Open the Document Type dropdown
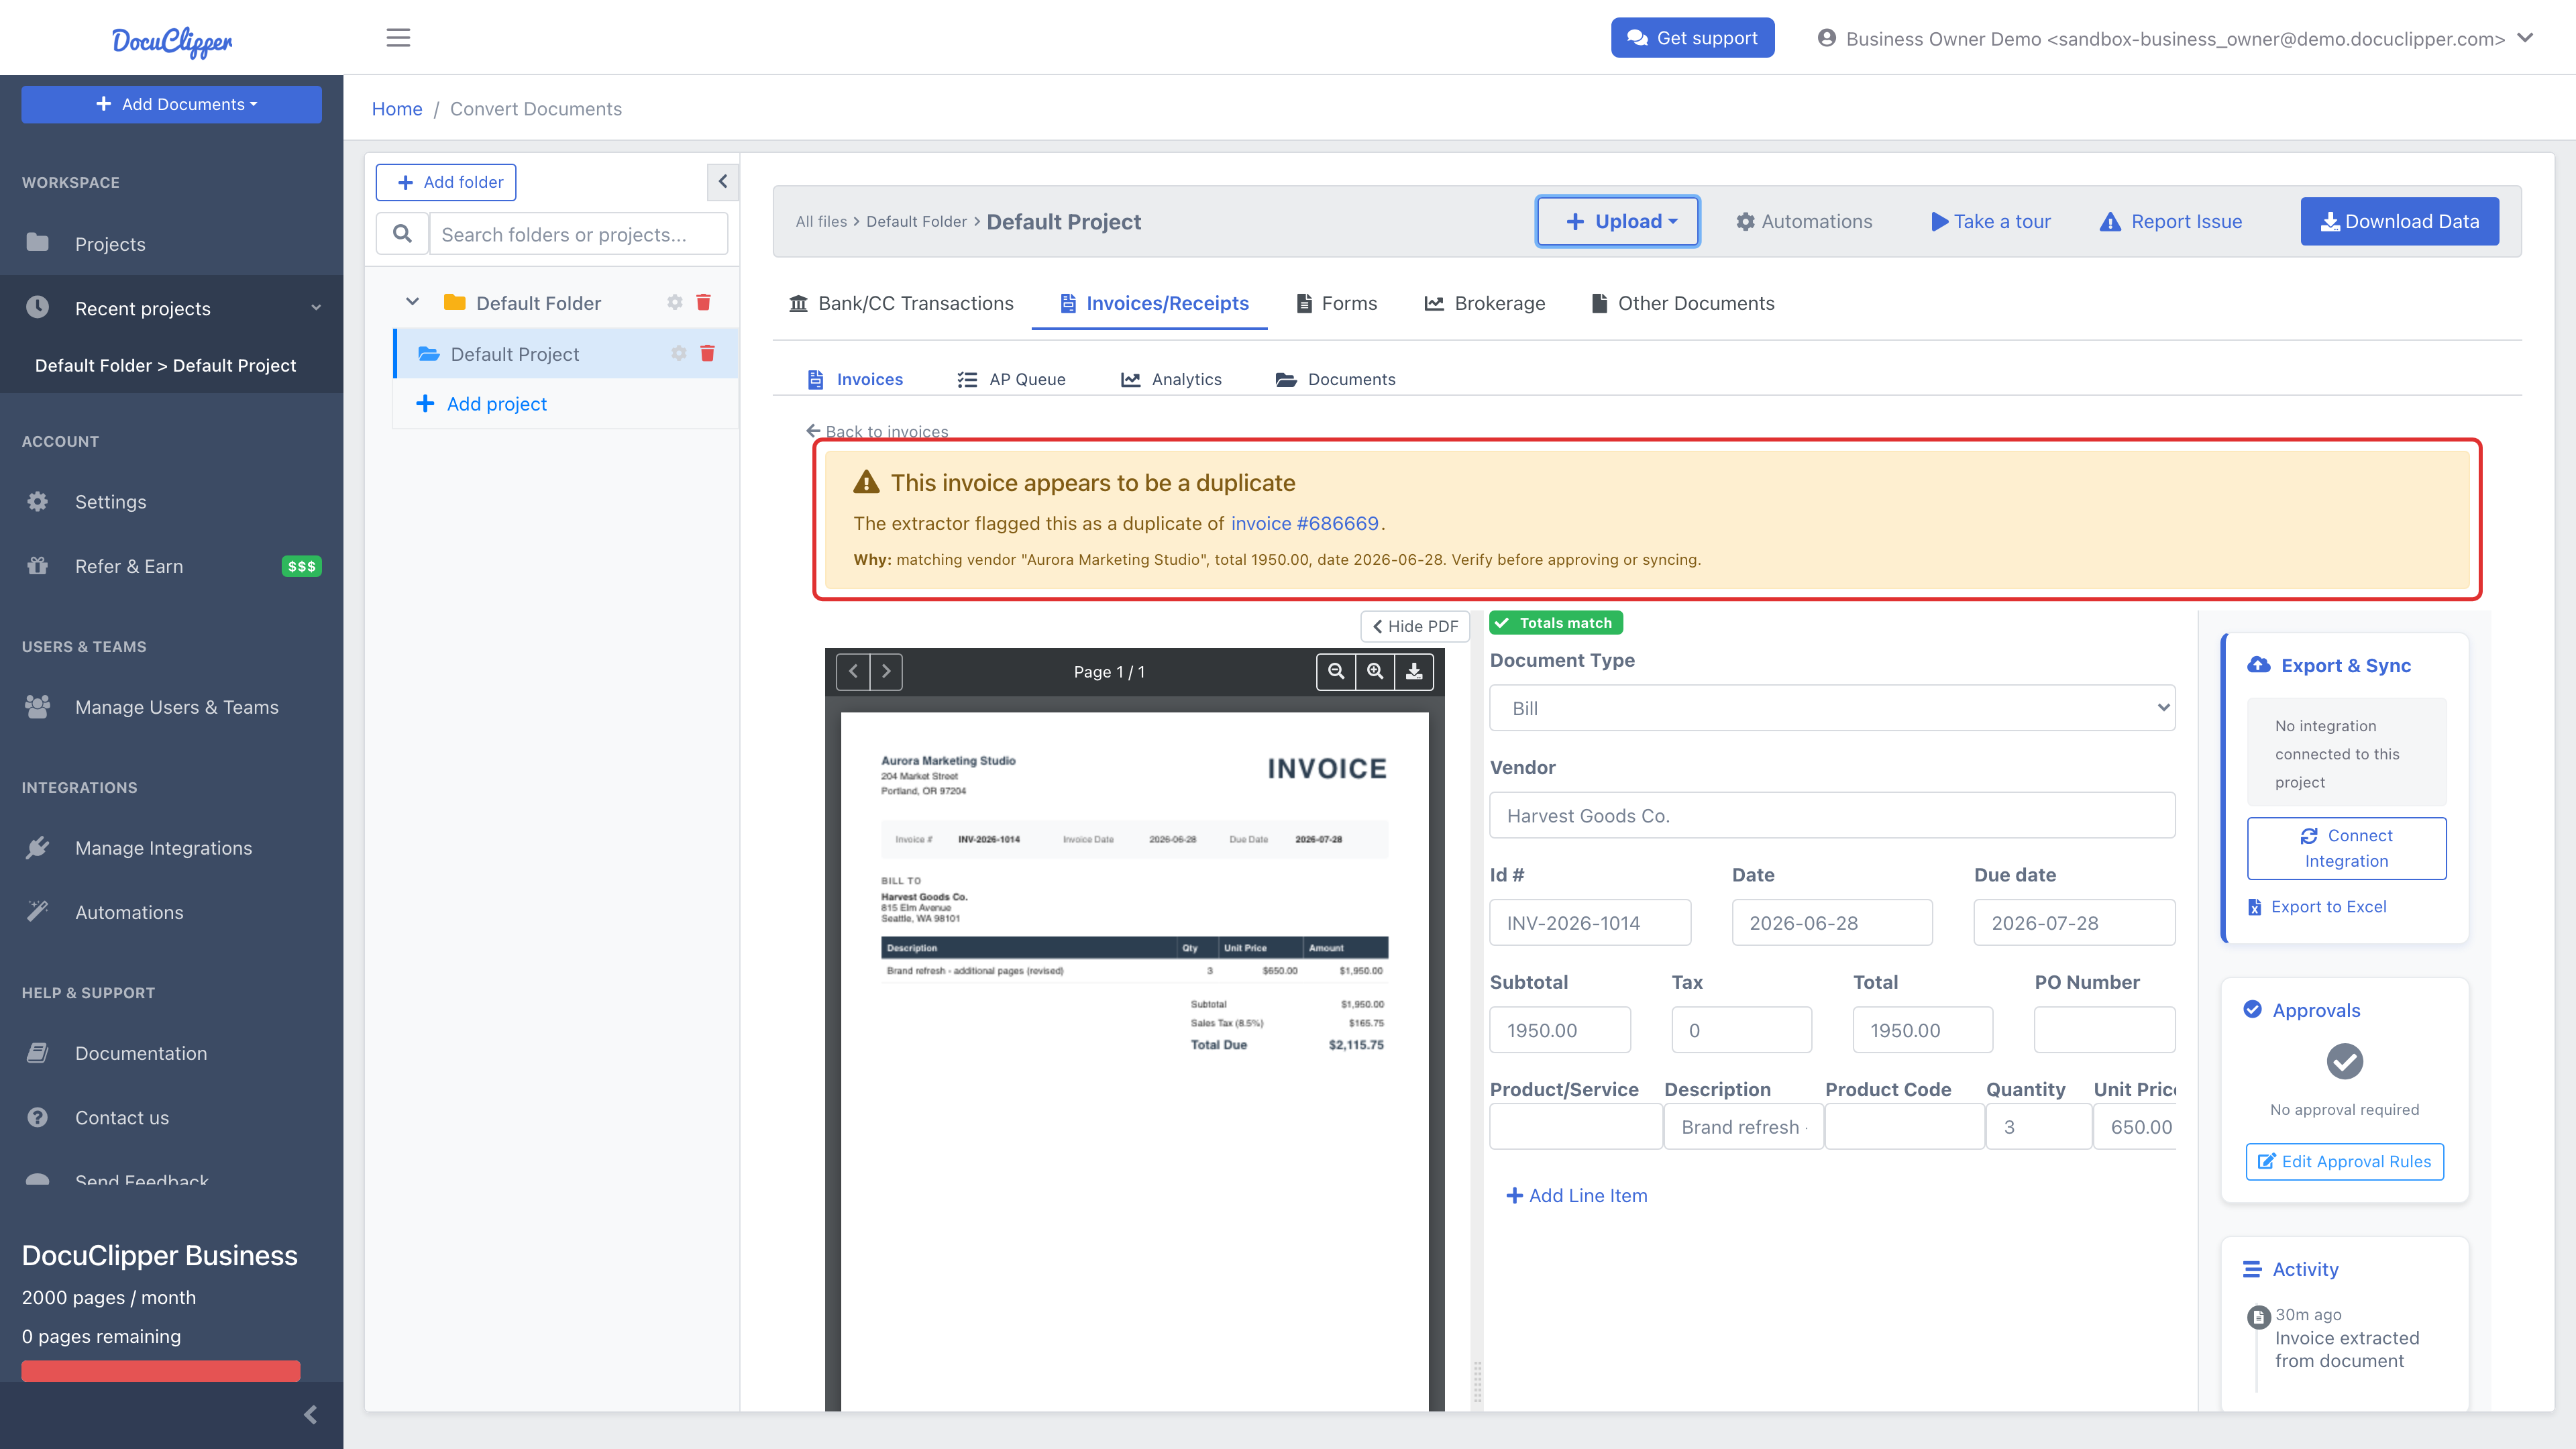Screen dimensions: 2576x1449 tap(1832, 708)
